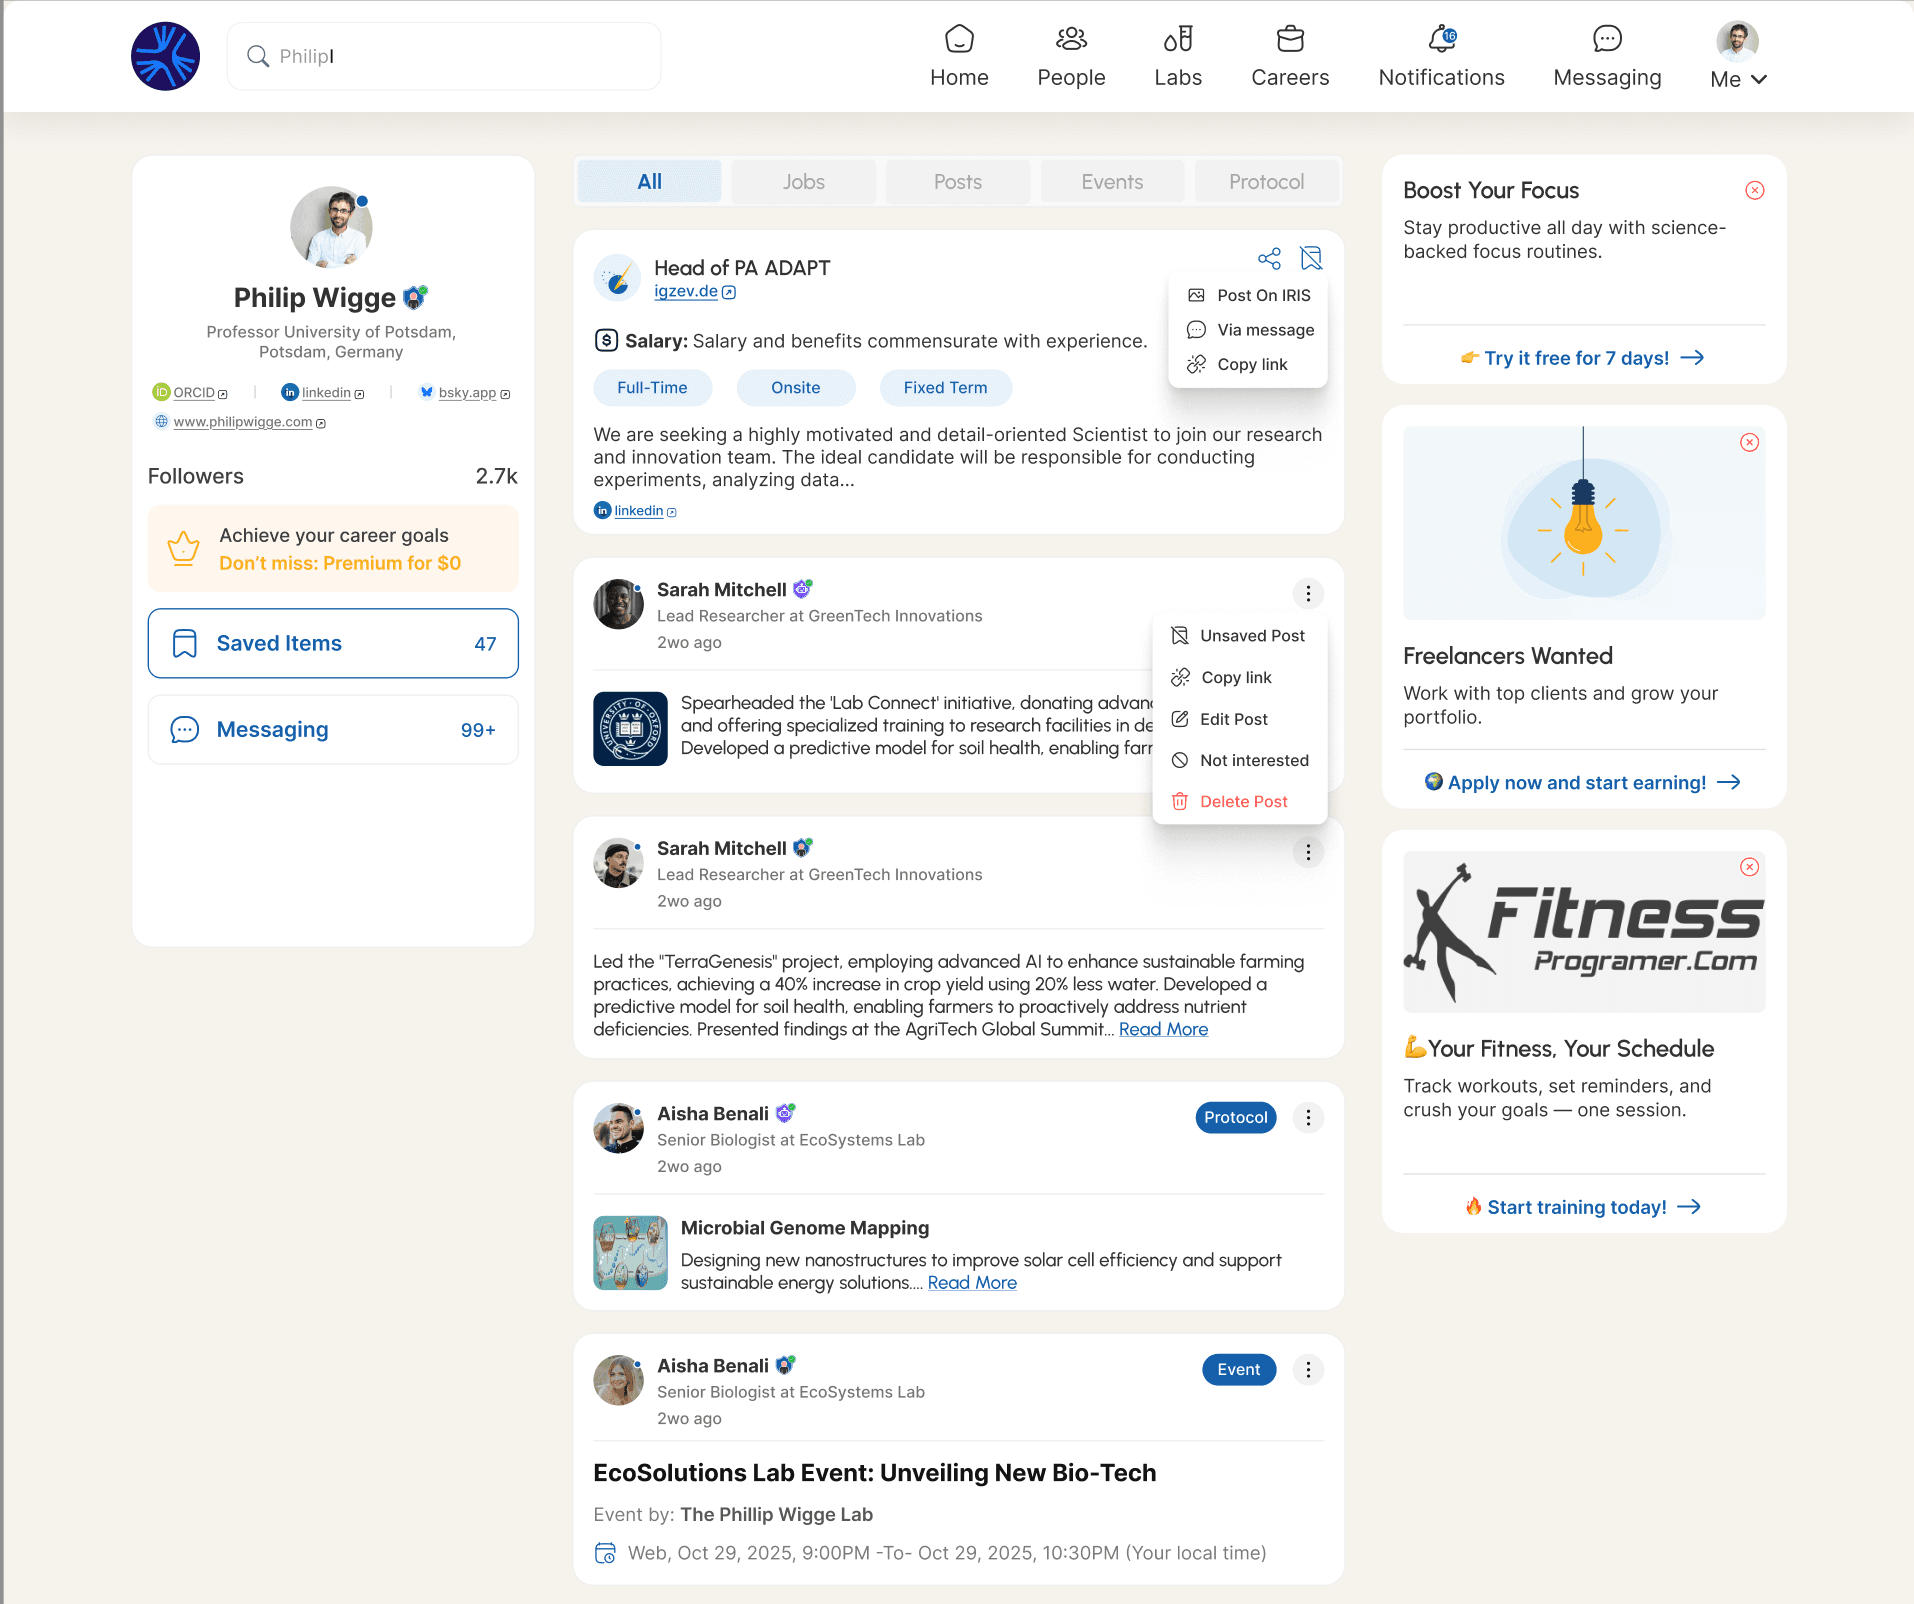
Task: Click the Labs flask icon
Action: pos(1178,39)
